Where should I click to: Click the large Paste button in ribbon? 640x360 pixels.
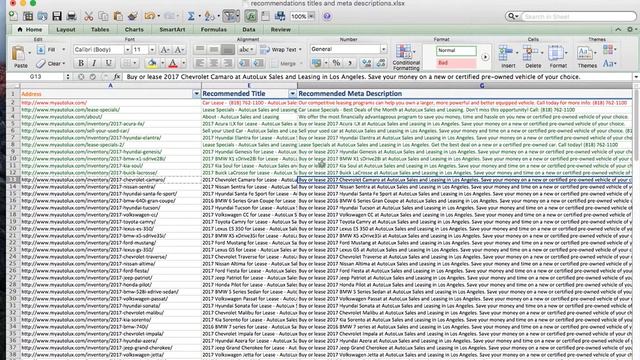[x=20, y=57]
